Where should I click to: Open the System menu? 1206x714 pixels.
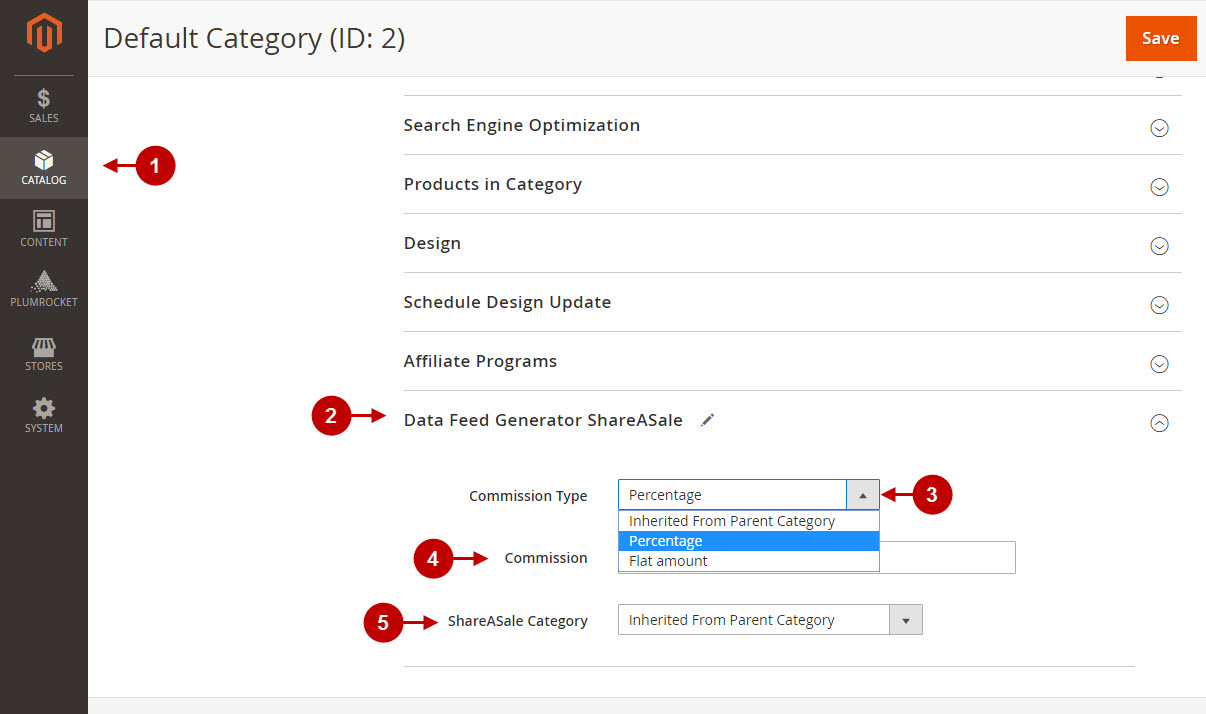coord(44,415)
